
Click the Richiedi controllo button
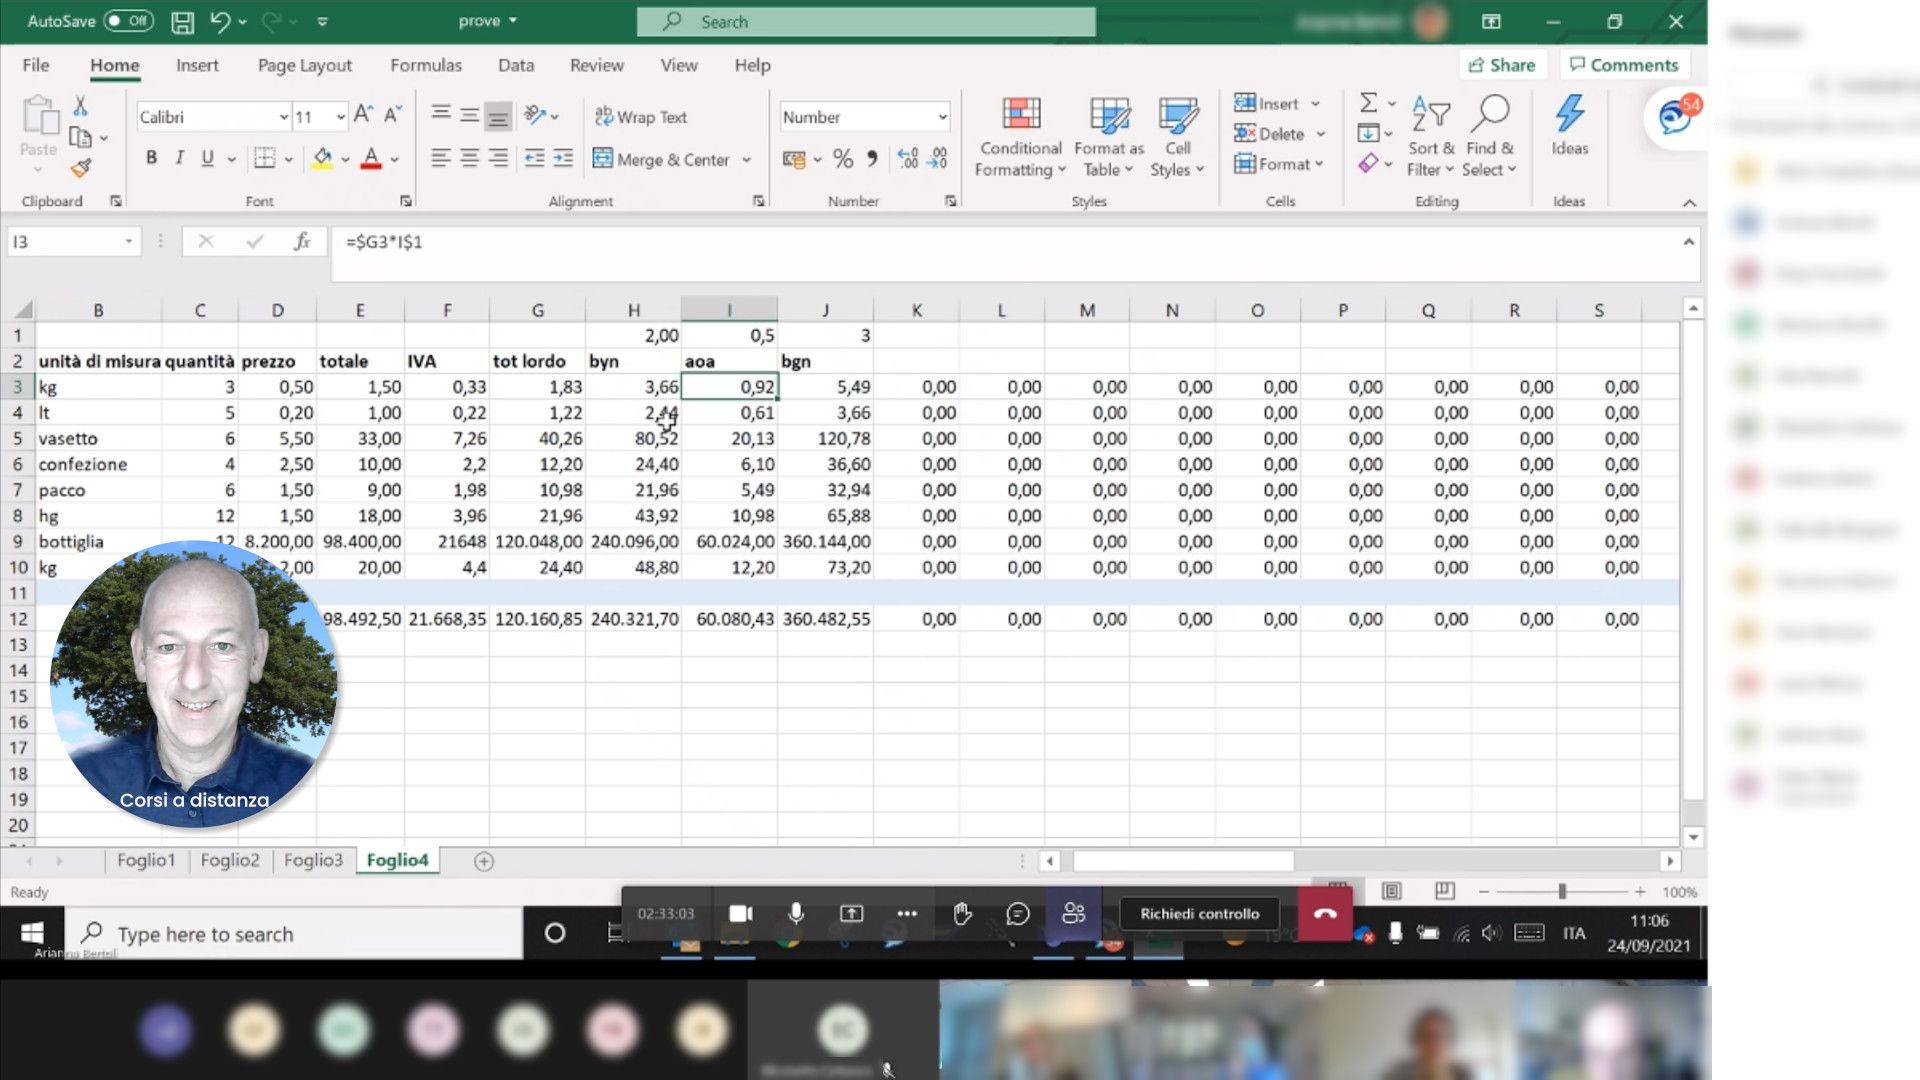(1200, 913)
